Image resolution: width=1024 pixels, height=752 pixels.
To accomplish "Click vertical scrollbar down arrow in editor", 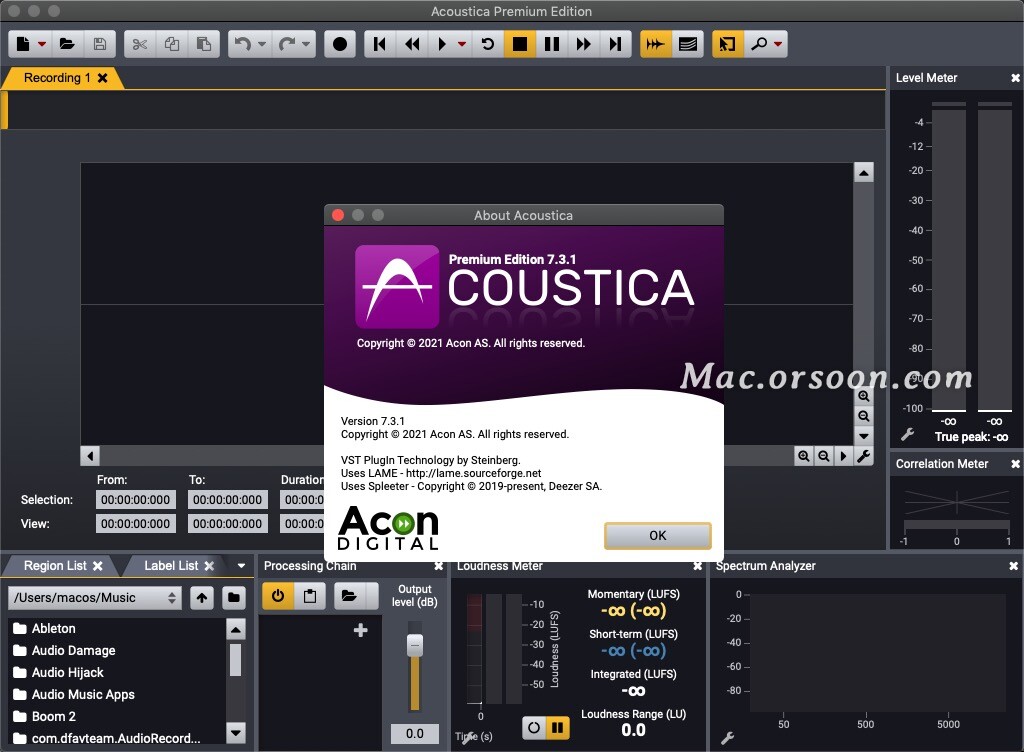I will 863,436.
